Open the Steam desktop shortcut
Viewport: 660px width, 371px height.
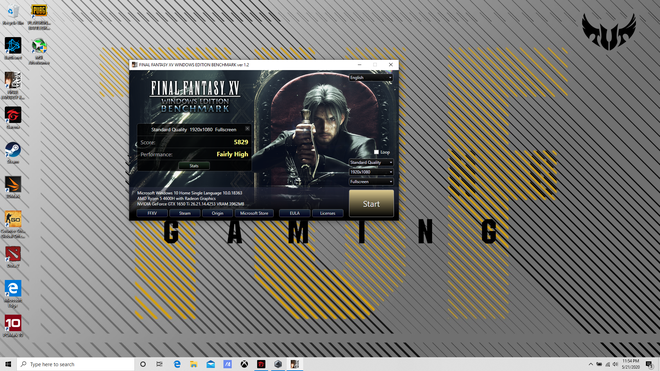tap(13, 150)
